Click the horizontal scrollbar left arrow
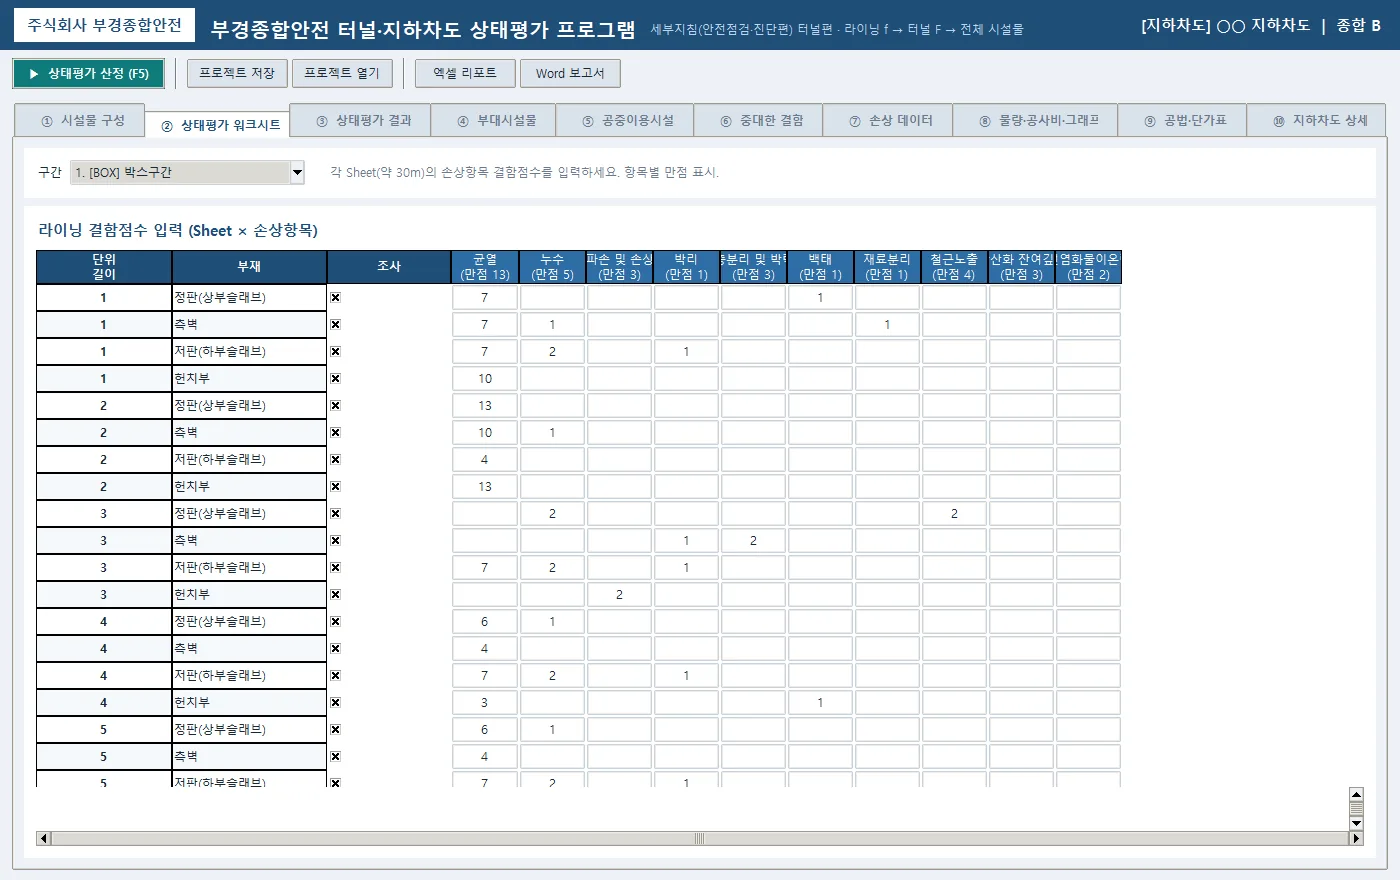The width and height of the screenshot is (1400, 880). click(43, 839)
